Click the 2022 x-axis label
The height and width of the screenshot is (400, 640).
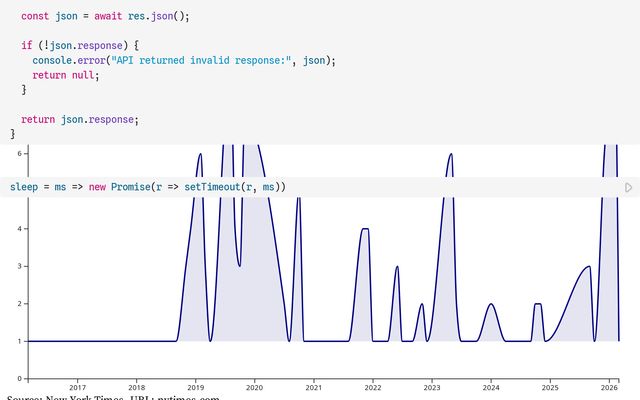pyautogui.click(x=372, y=387)
